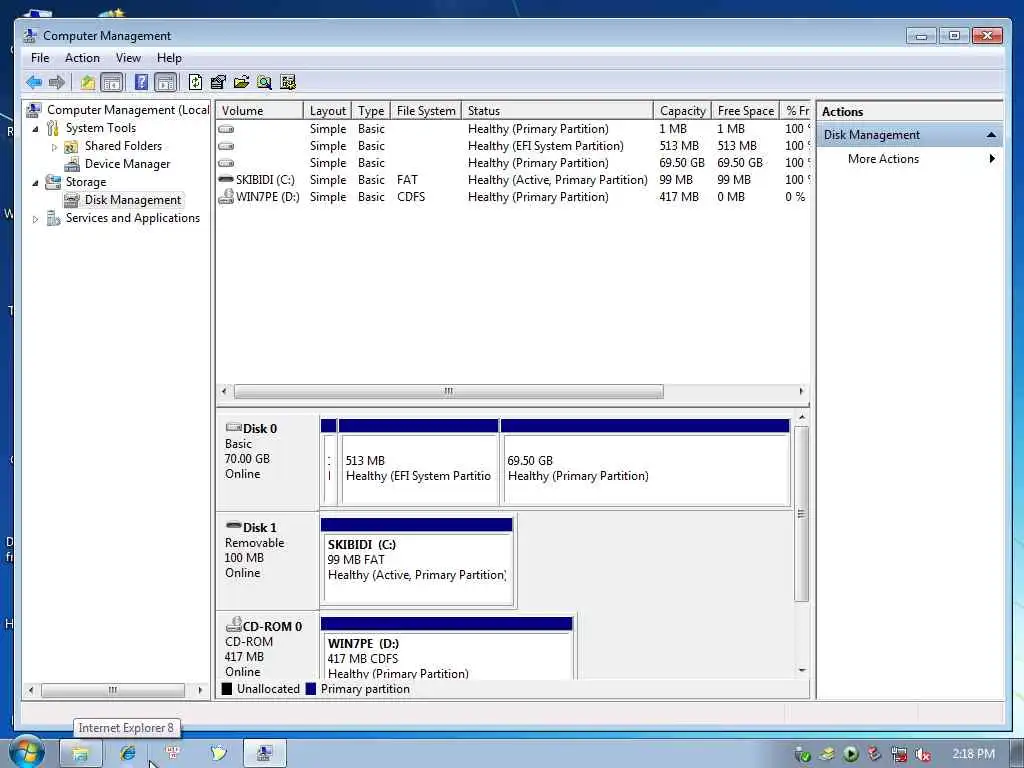Select the drive icon of the 513 MB volume row
Image resolution: width=1024 pixels, height=768 pixels.
pos(226,146)
